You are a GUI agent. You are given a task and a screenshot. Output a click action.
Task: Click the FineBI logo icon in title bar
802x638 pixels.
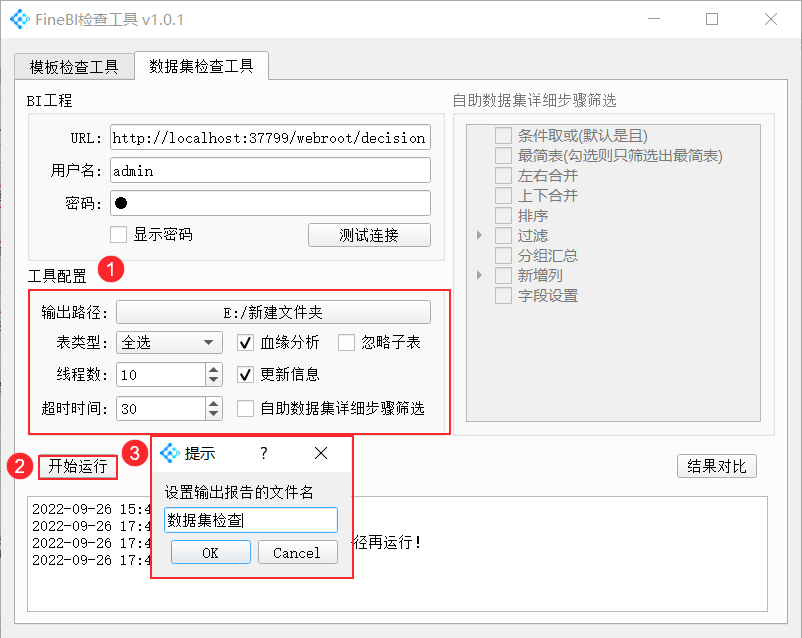pyautogui.click(x=20, y=19)
